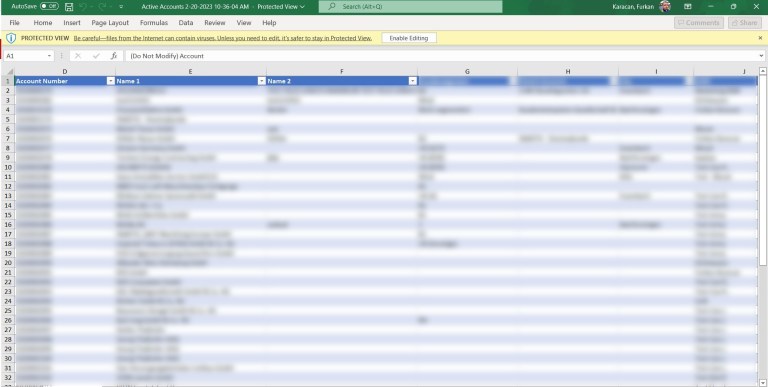Click the Redo arrow icon
Viewport: 768px width, 387px height.
point(103,7)
